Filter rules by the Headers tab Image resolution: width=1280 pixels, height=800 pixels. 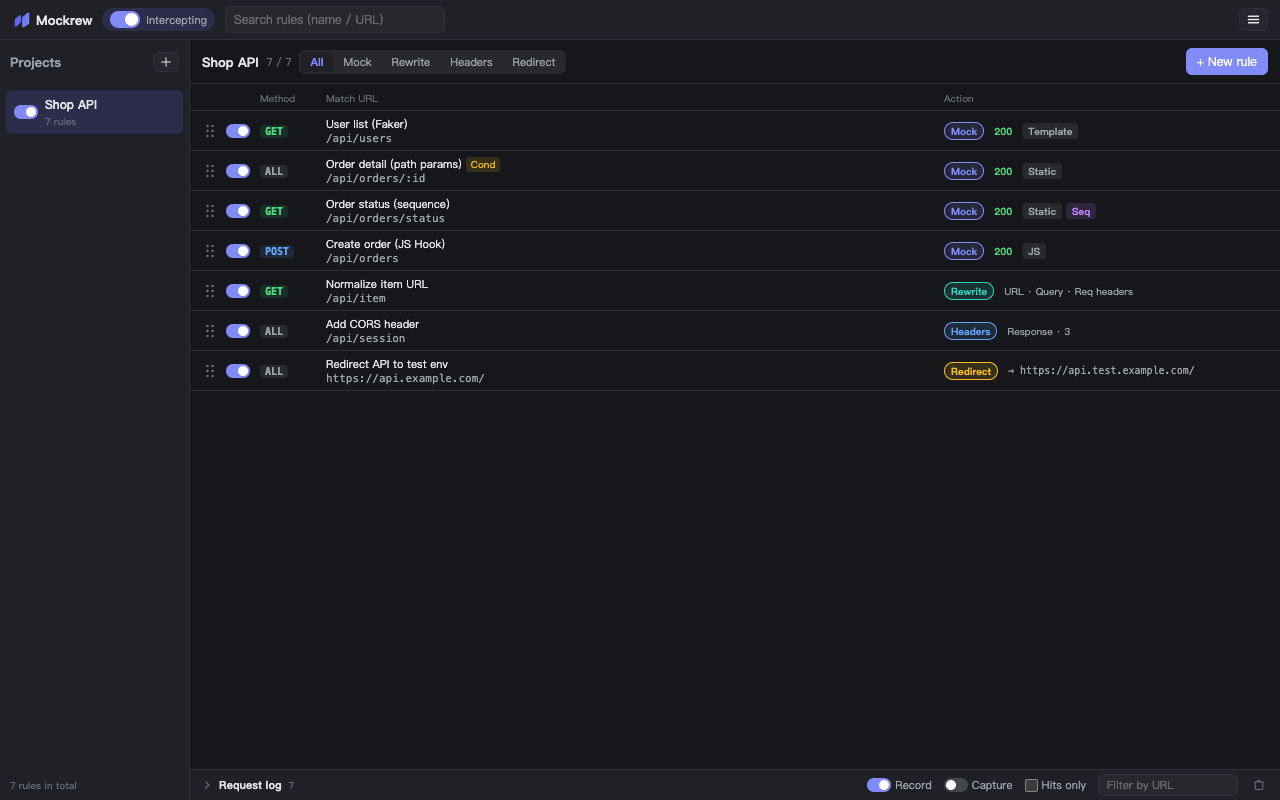(471, 62)
